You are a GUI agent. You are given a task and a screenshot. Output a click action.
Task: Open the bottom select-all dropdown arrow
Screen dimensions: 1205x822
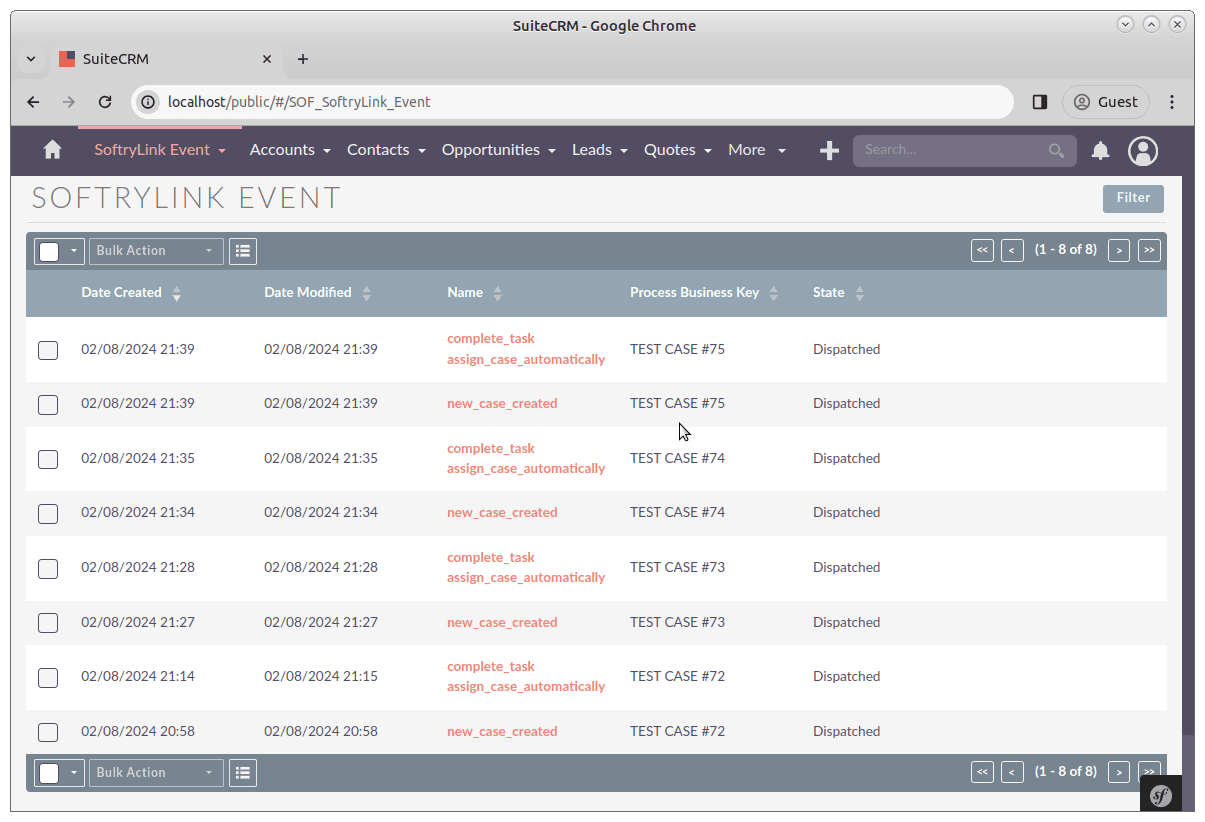(74, 773)
